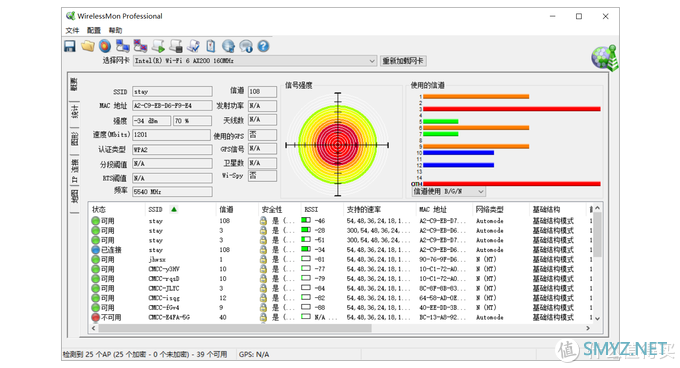Switch to the 地图 vertical tab

tap(74, 196)
